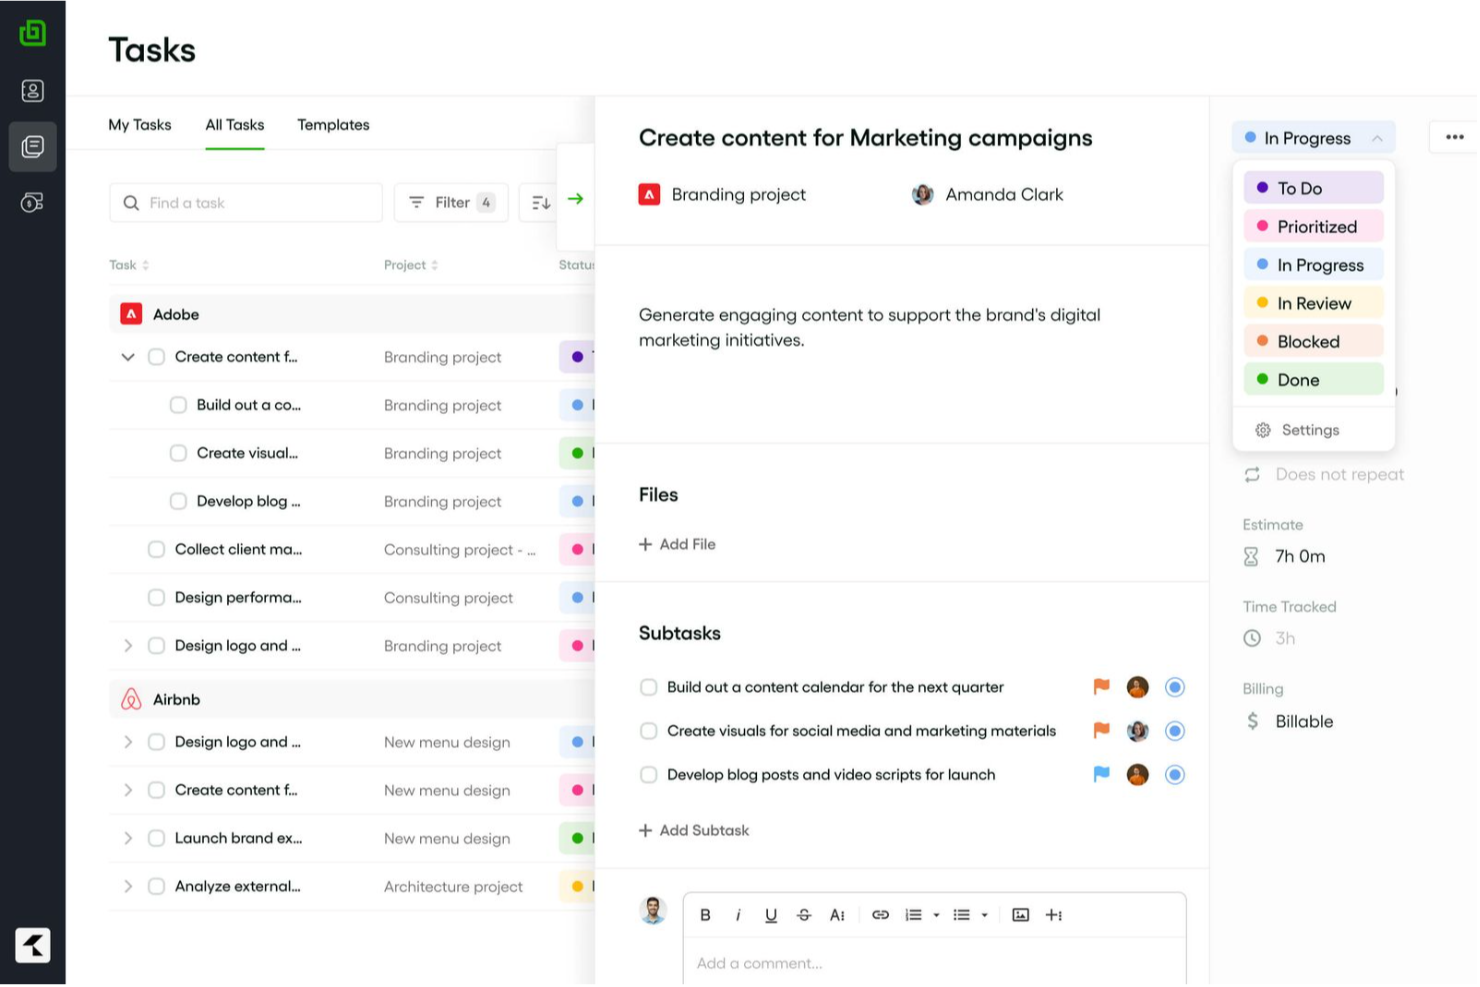Open the three-dot more options menu

click(1454, 137)
